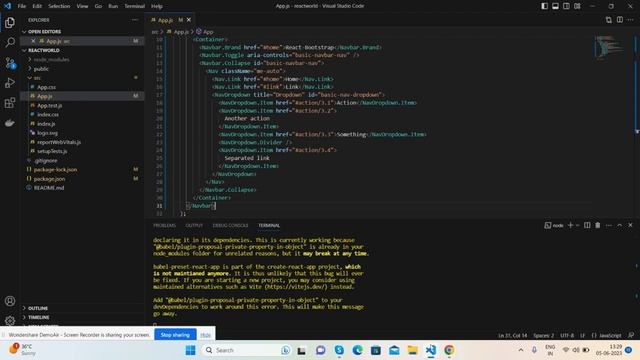Screen dimensions: 640x360
Task: Toggle primary side bar layout icon
Action: tap(544, 6)
